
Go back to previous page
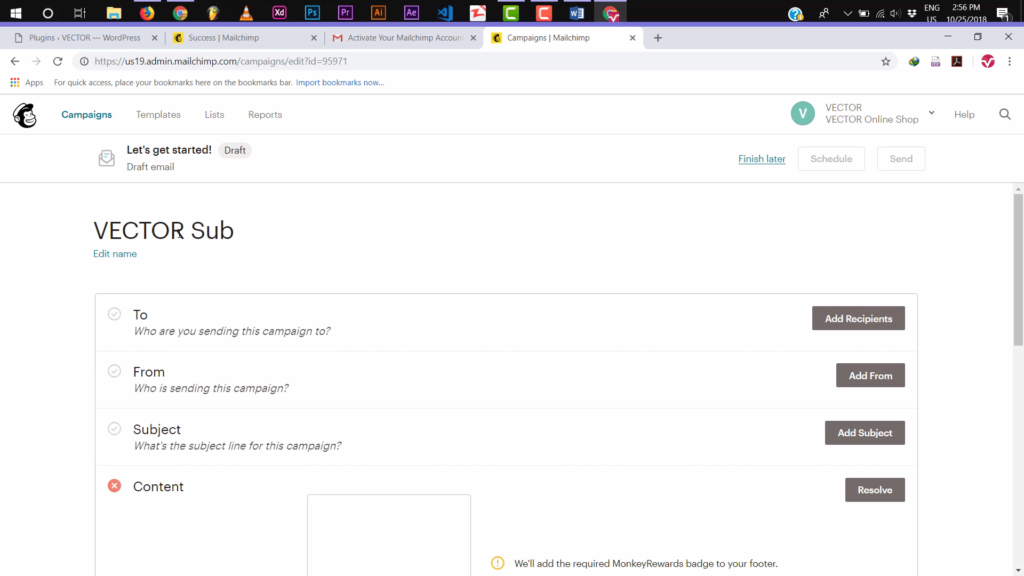coord(15,61)
